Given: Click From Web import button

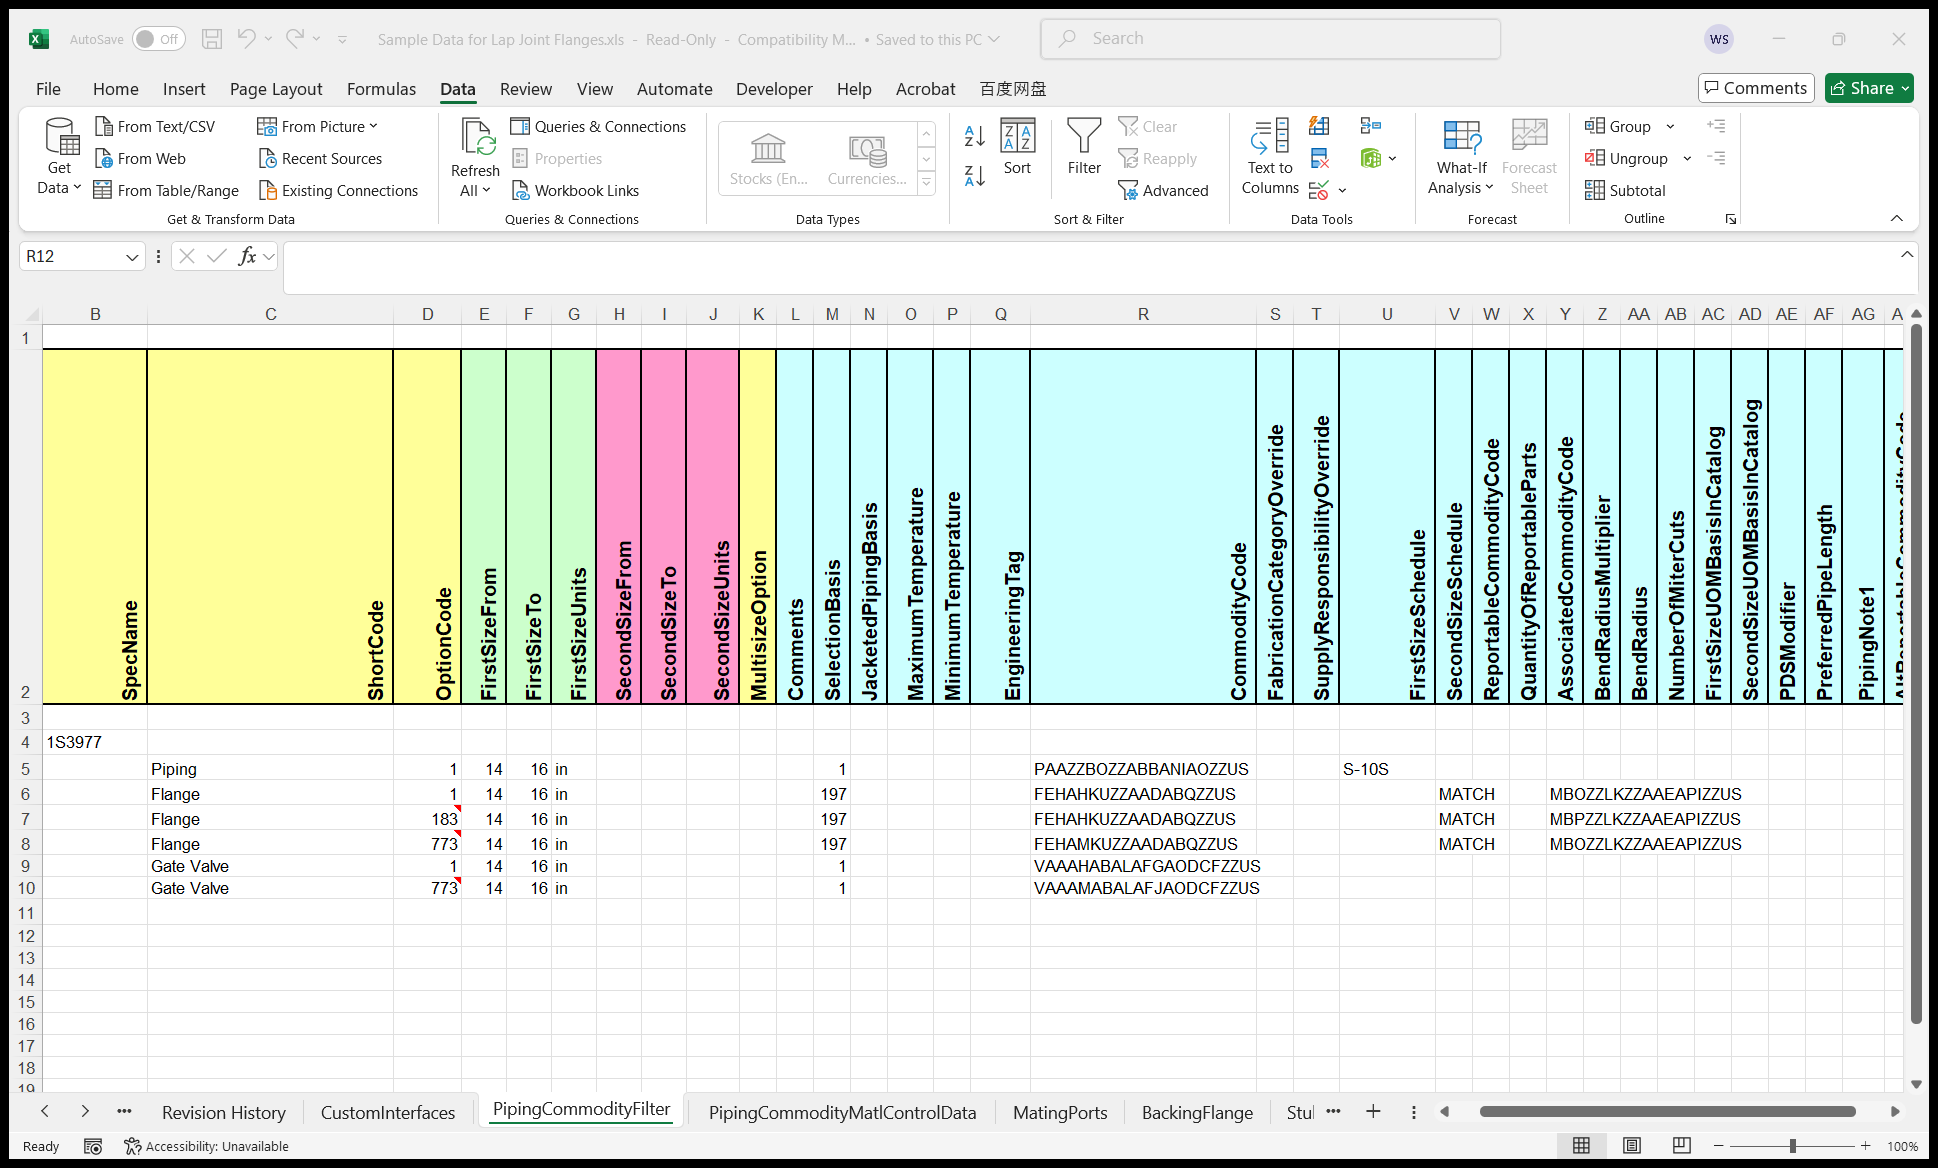Looking at the screenshot, I should [140, 158].
